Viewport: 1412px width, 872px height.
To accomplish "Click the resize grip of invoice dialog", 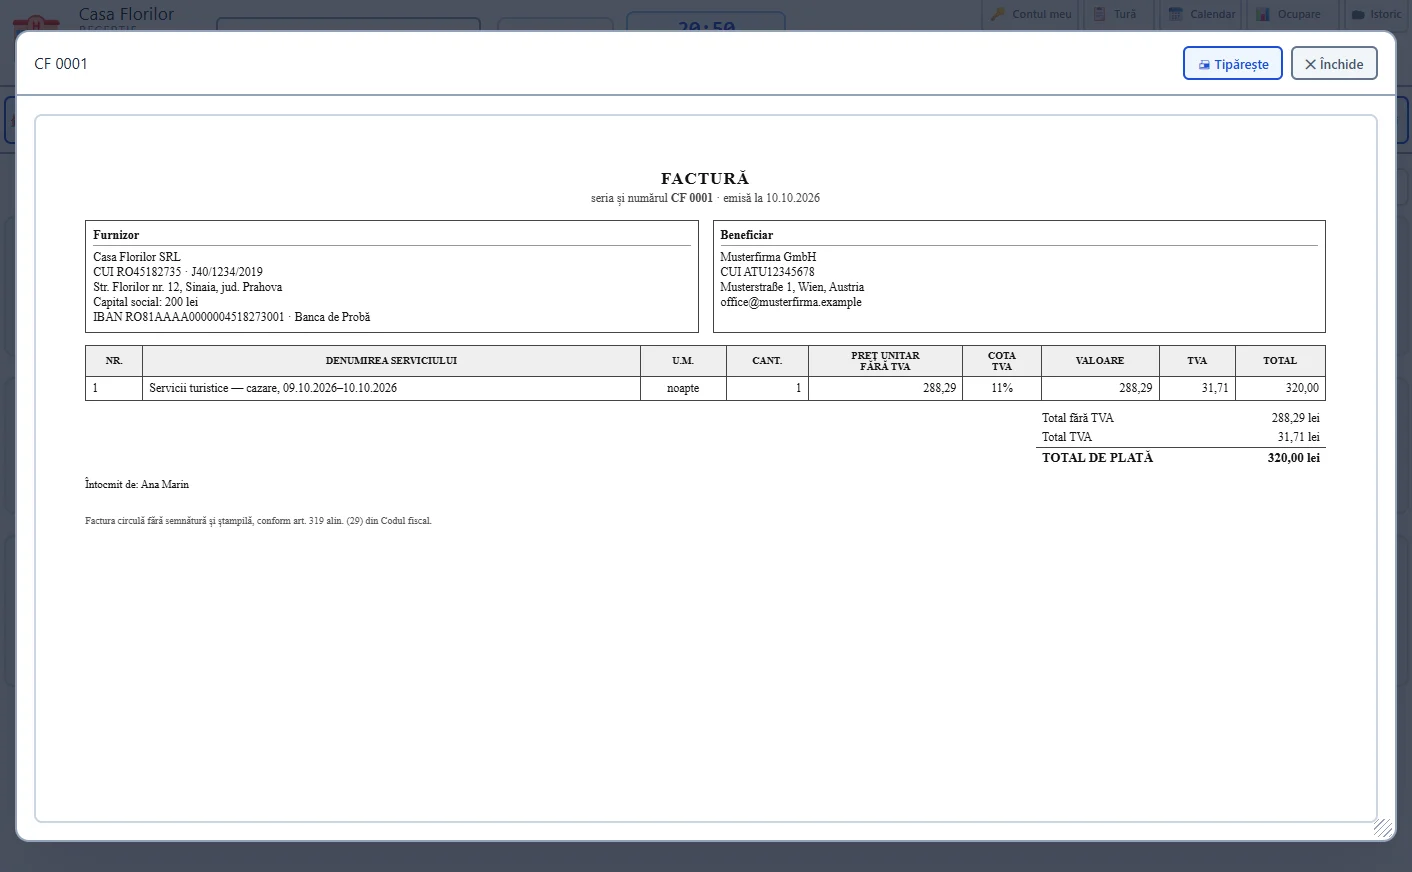I will tap(1383, 827).
